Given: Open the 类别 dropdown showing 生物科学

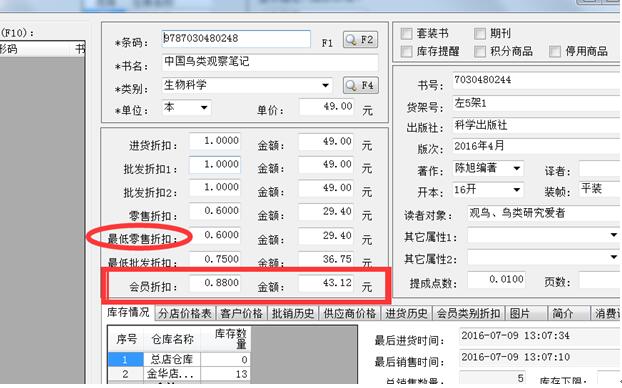Looking at the screenshot, I should [325, 85].
